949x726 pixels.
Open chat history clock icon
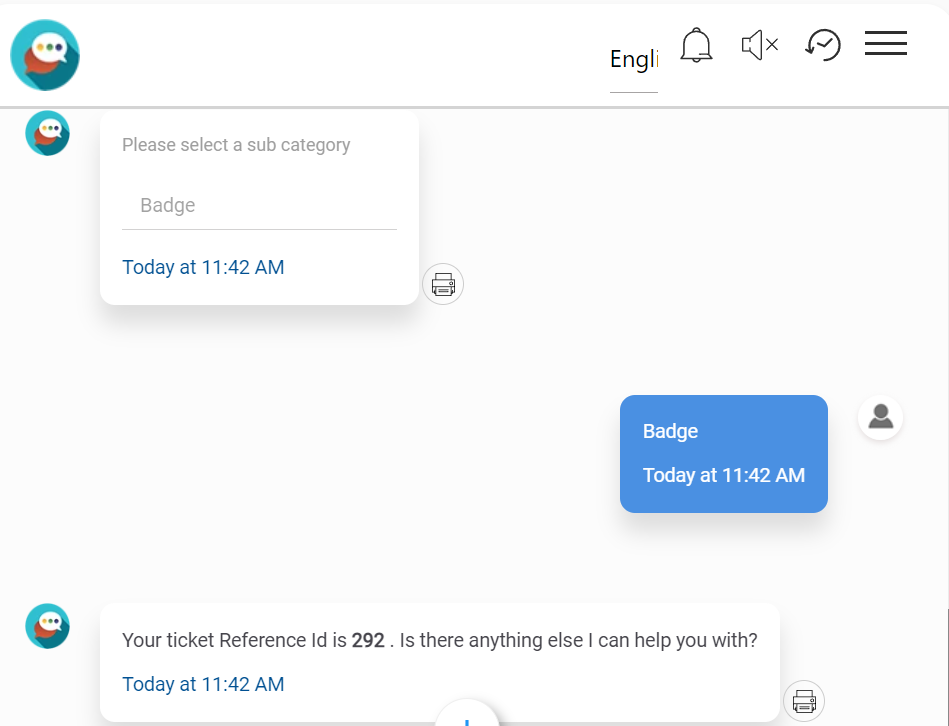coord(823,45)
